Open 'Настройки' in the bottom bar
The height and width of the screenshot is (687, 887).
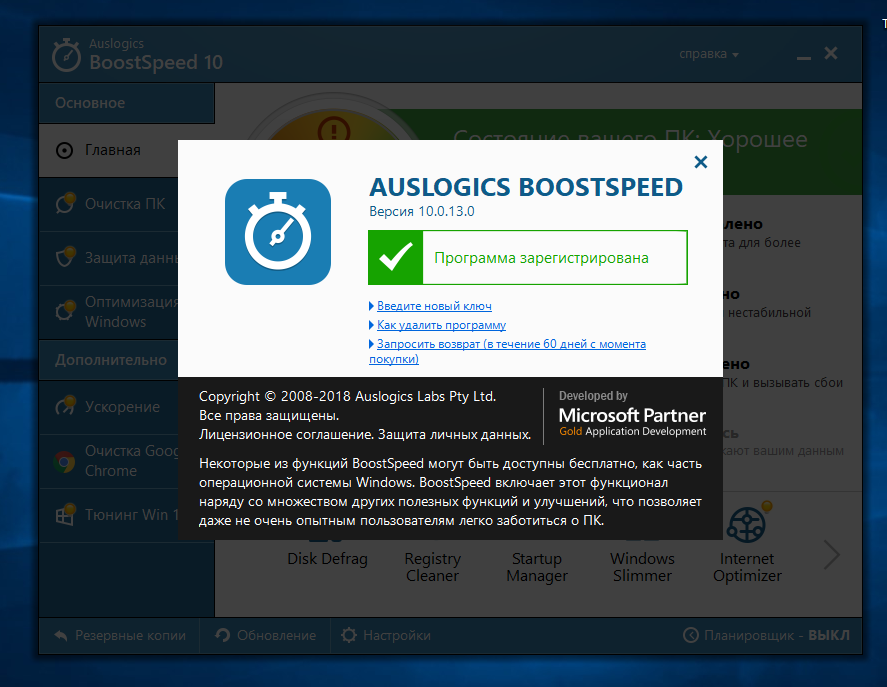click(386, 636)
